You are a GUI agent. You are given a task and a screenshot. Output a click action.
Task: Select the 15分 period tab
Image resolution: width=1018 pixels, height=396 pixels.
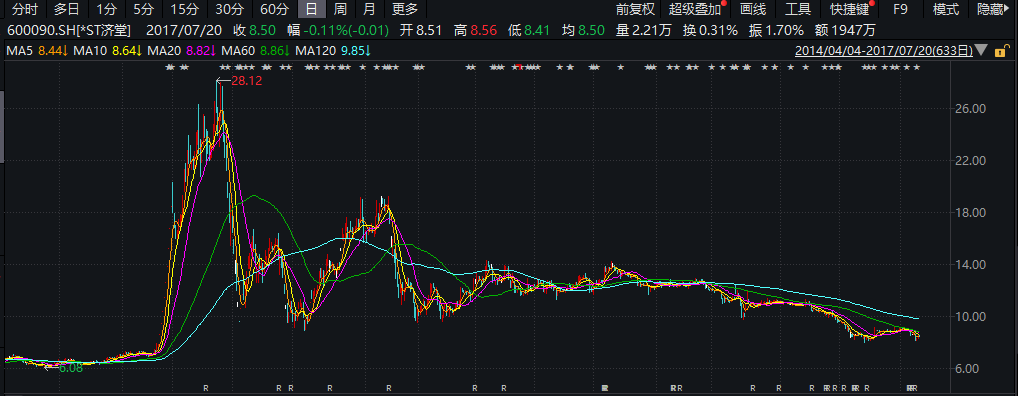pos(184,9)
